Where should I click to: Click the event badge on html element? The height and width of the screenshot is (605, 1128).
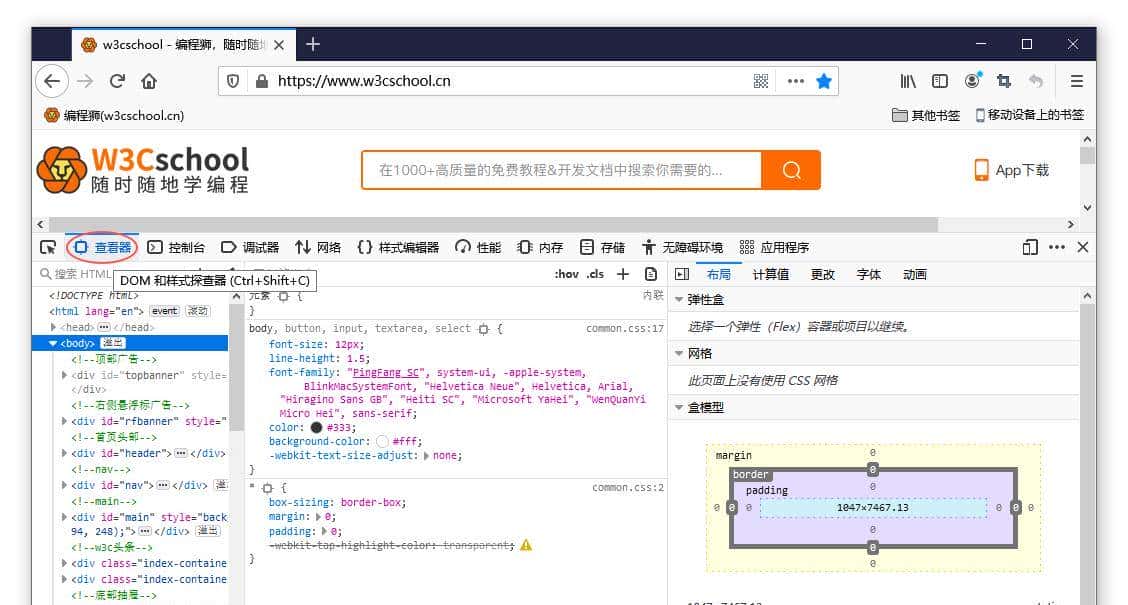click(x=164, y=311)
